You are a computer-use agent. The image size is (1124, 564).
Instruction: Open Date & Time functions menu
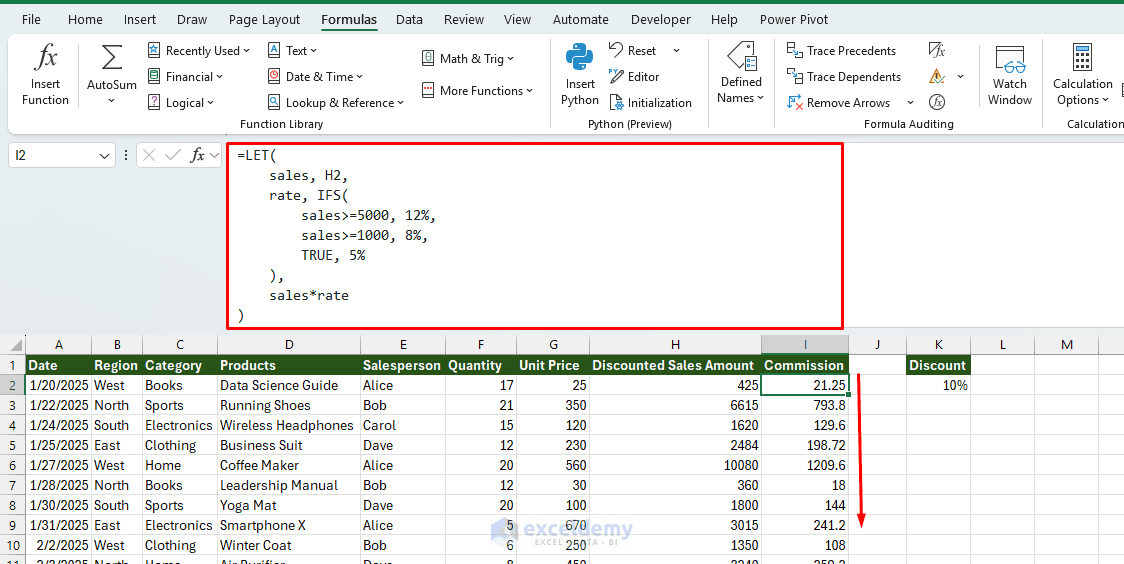pos(315,77)
